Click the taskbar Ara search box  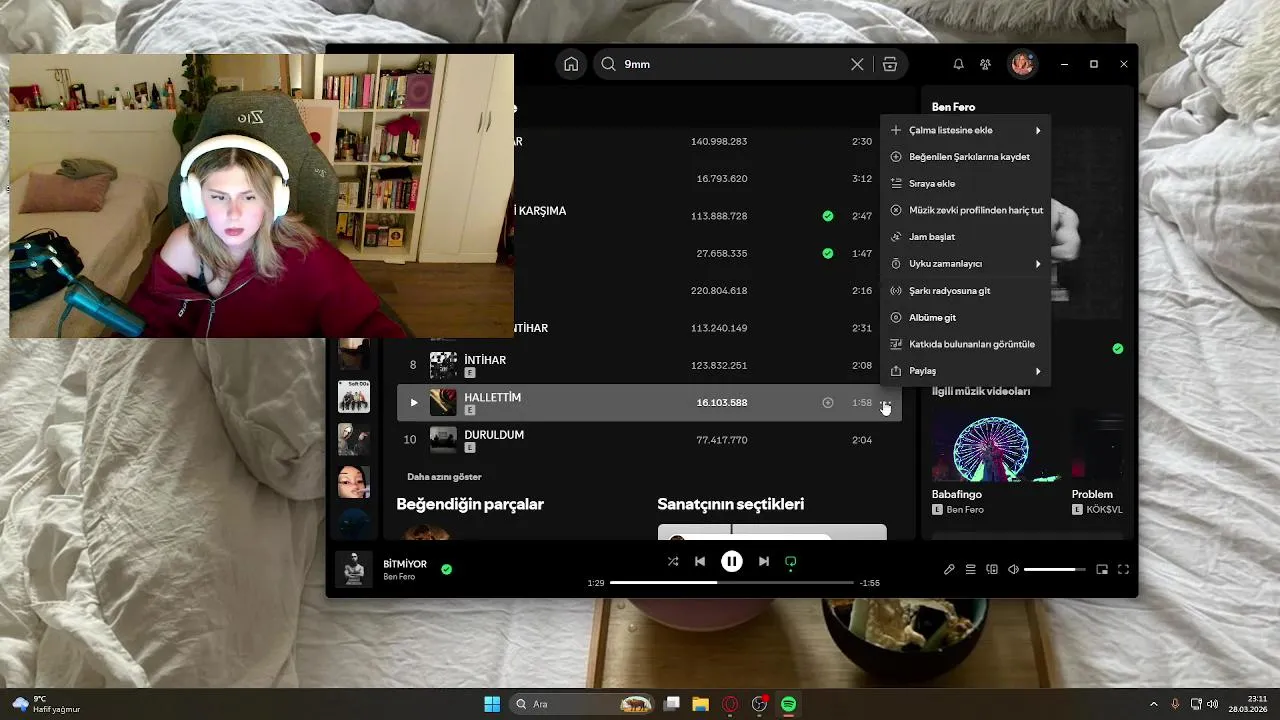tap(580, 704)
